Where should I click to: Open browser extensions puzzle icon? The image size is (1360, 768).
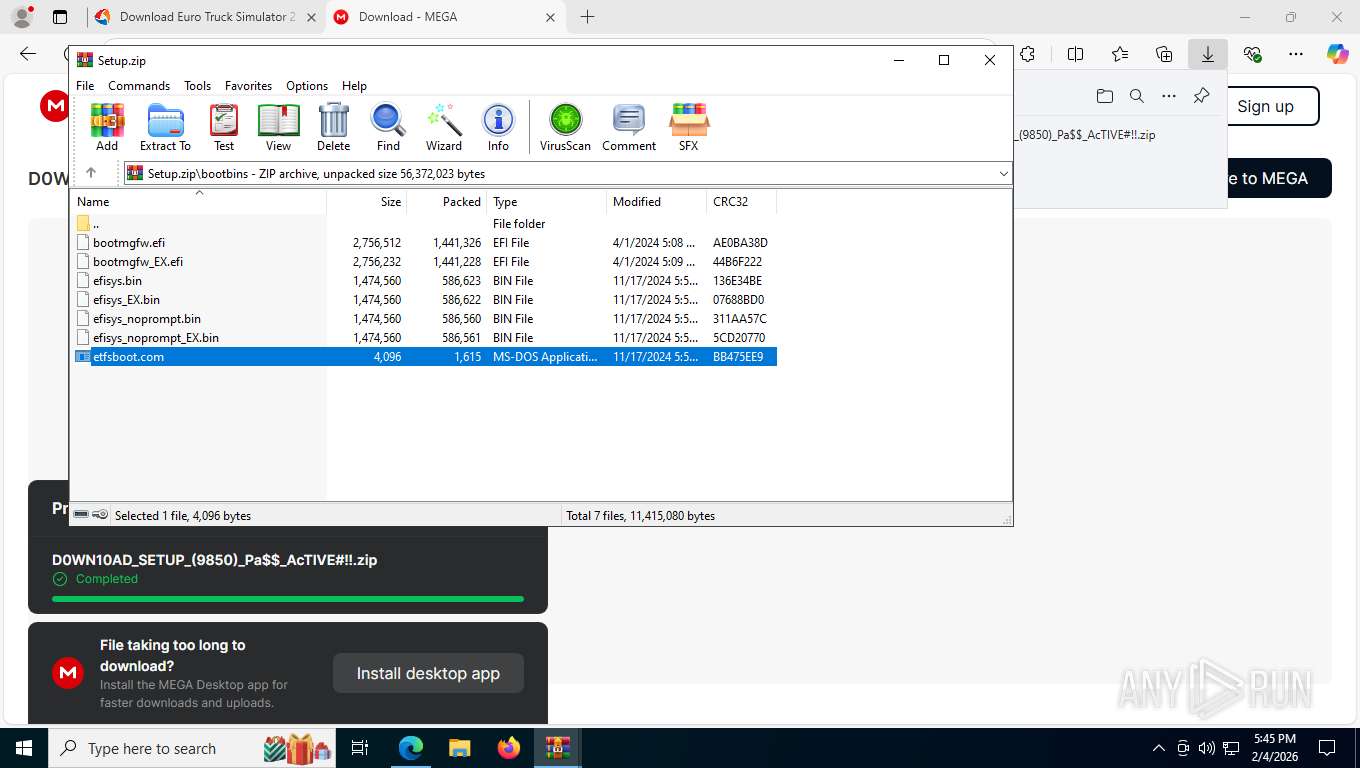tap(1027, 54)
